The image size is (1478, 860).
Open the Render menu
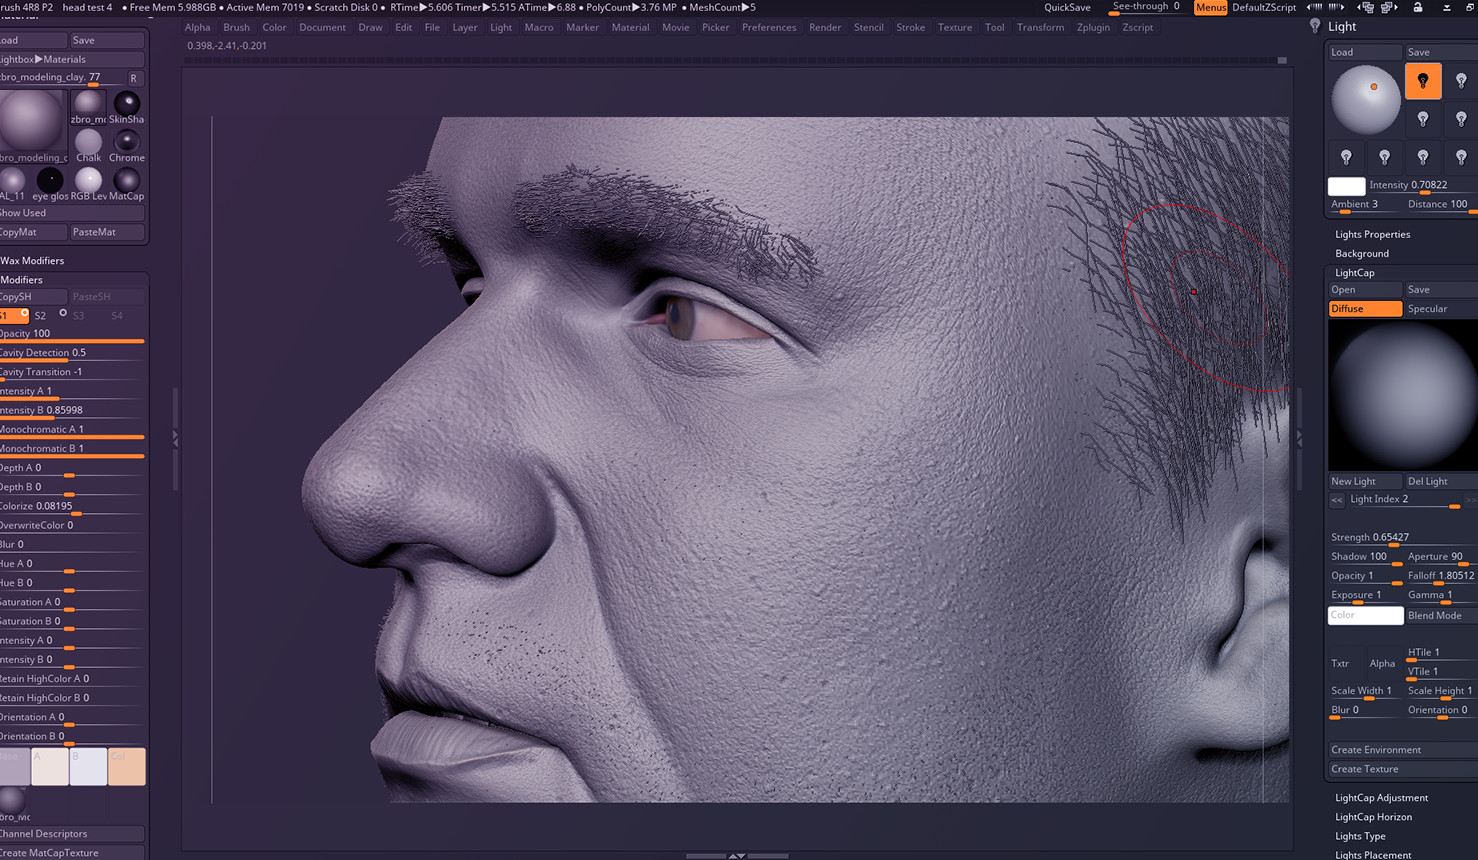[825, 27]
